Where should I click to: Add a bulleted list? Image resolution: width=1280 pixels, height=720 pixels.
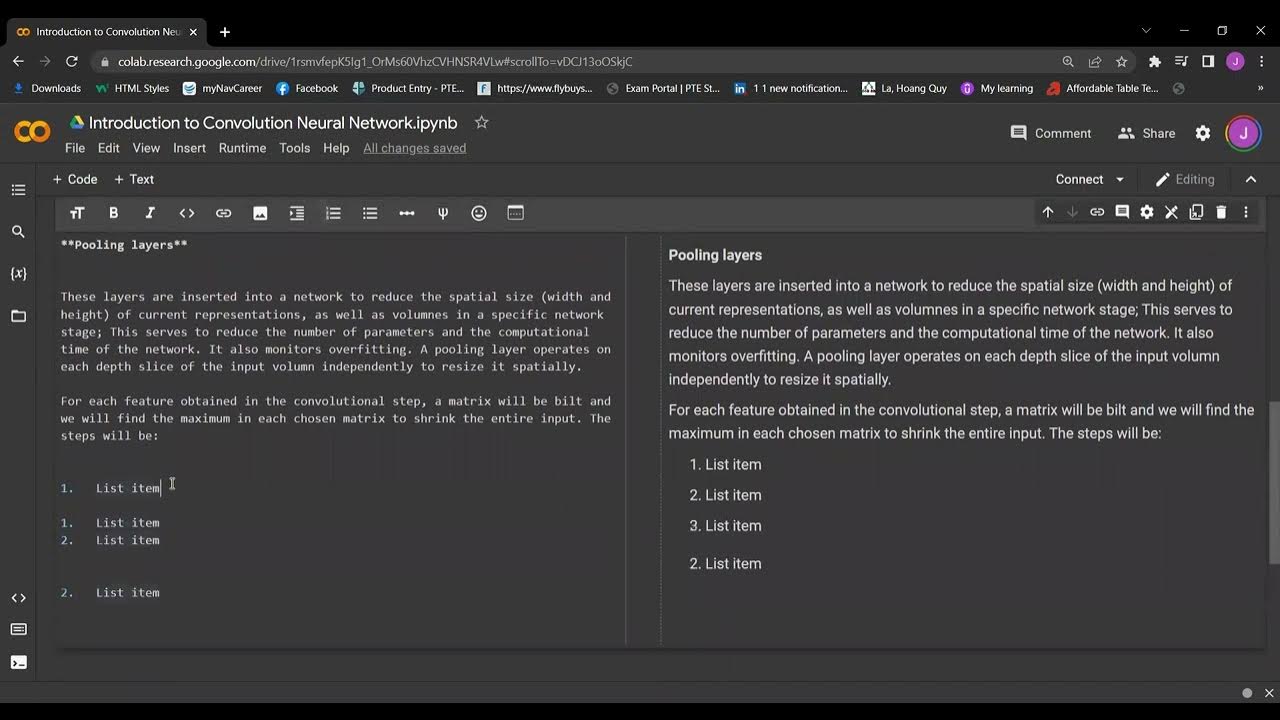[x=370, y=213]
